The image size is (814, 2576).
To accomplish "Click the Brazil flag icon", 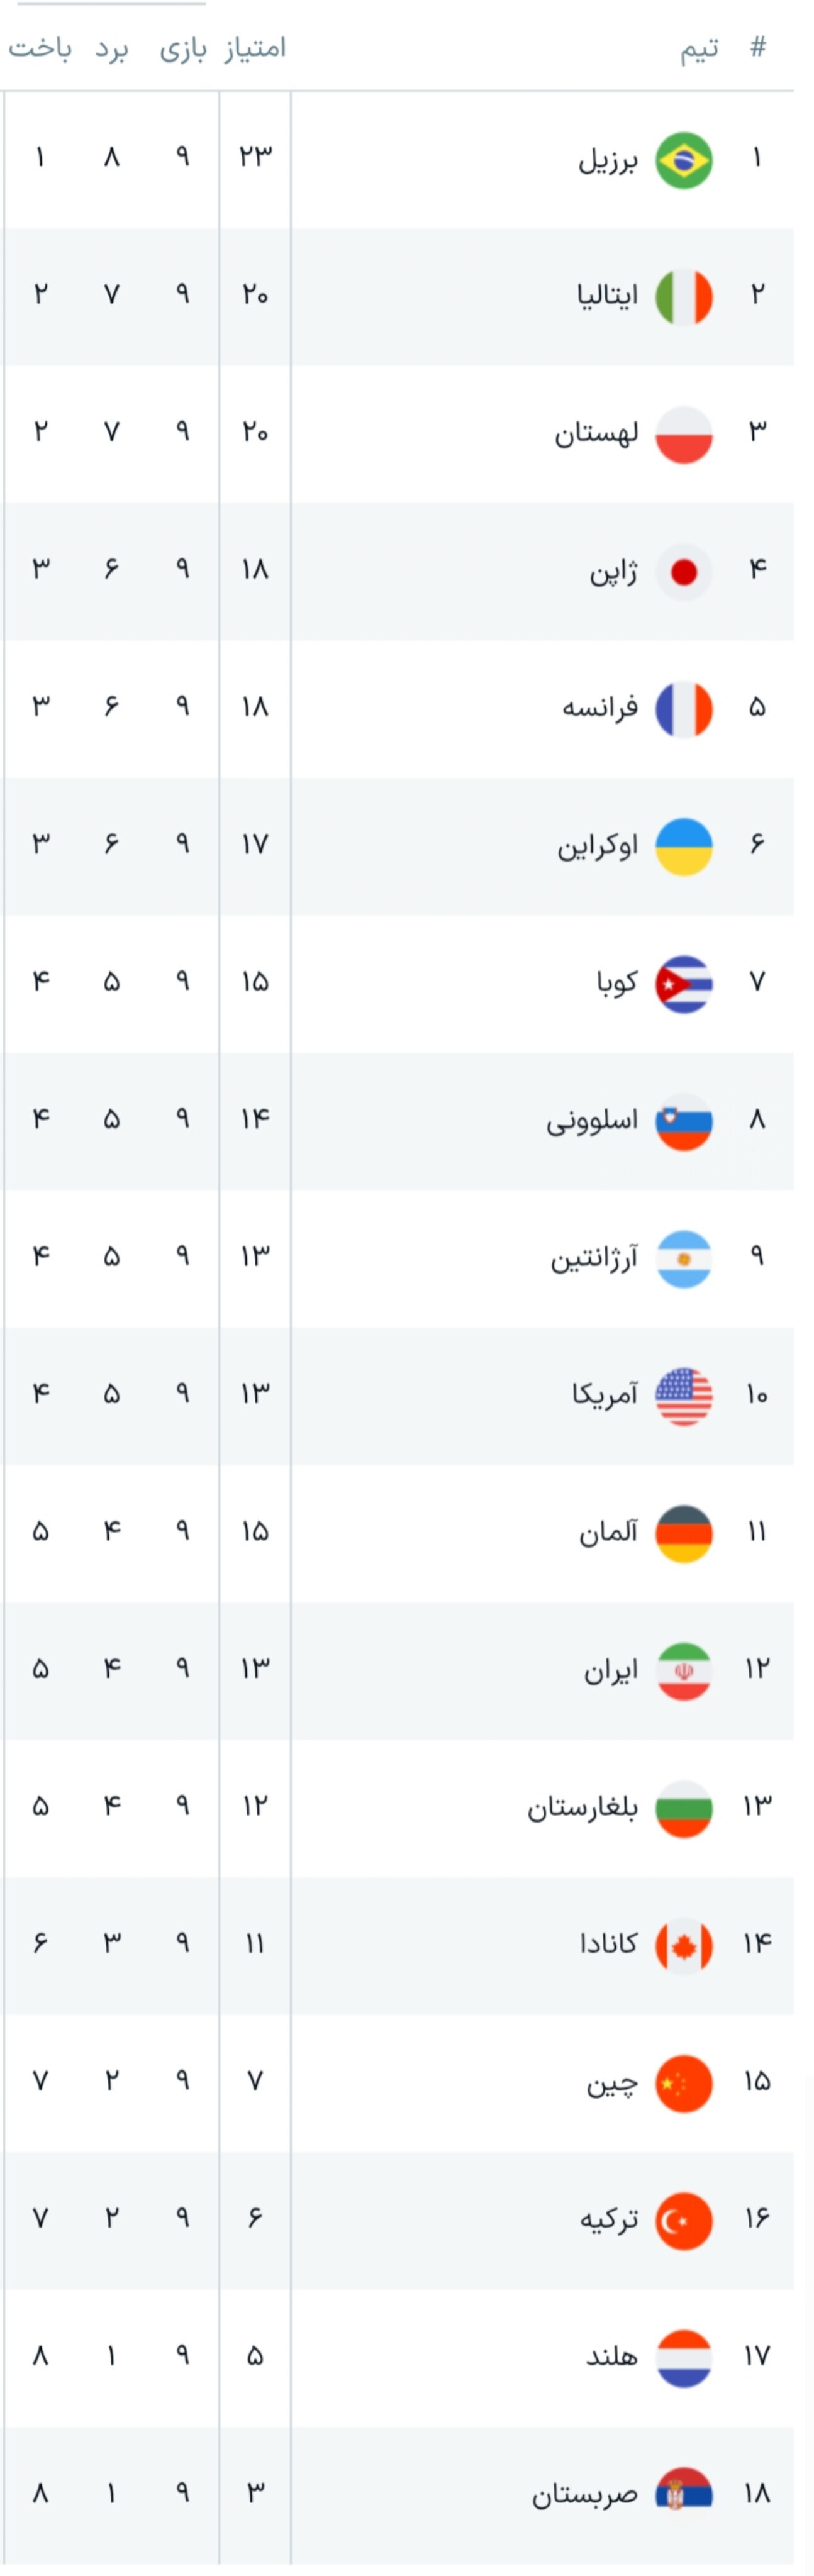I will click(x=684, y=160).
